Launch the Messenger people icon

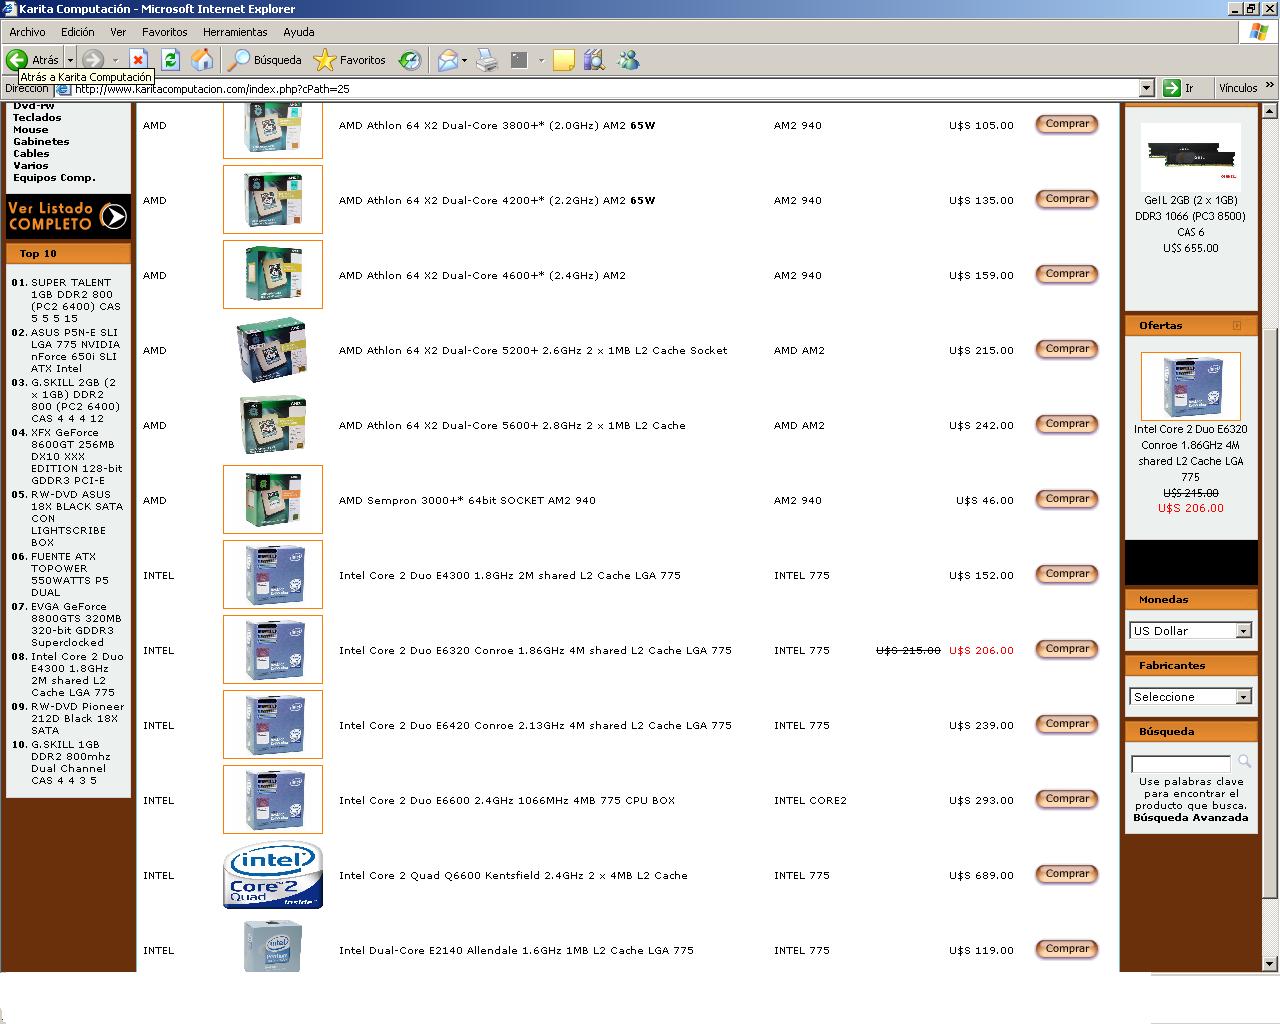(x=628, y=60)
